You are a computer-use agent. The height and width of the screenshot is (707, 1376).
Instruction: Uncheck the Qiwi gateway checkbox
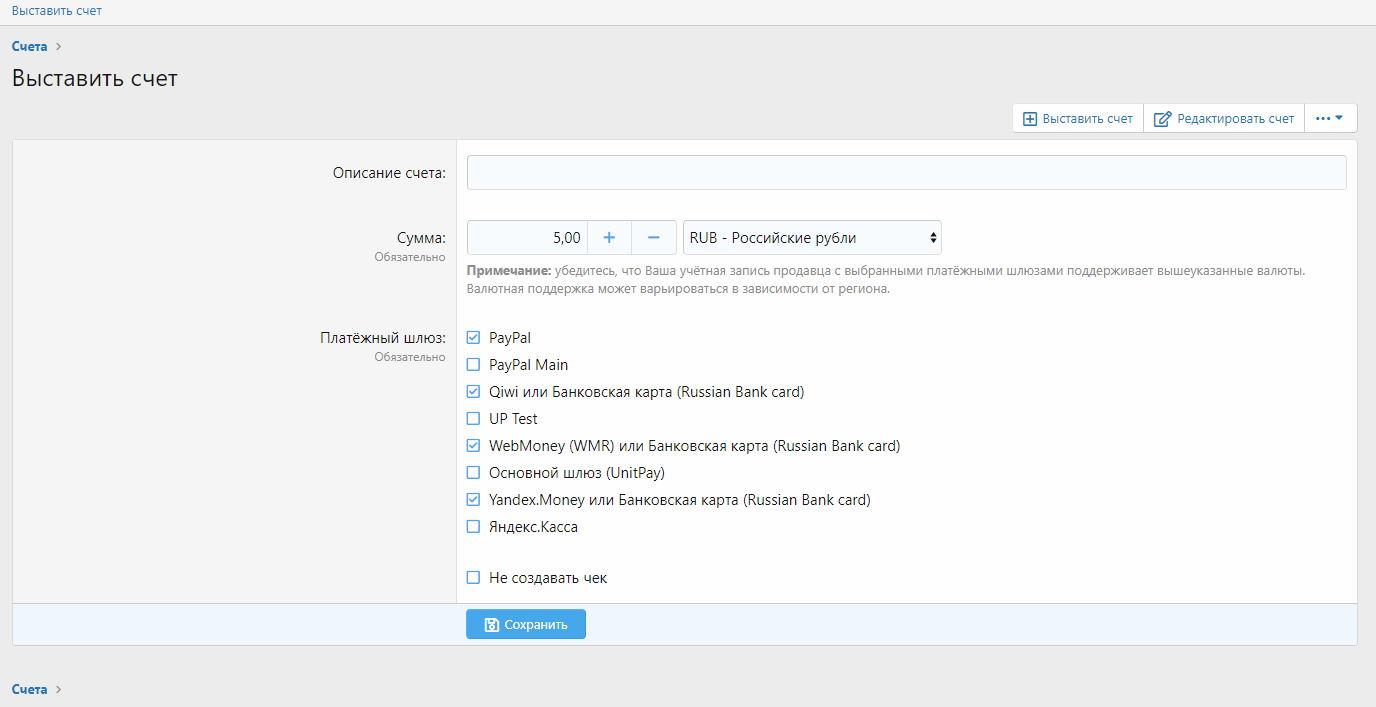click(x=474, y=392)
